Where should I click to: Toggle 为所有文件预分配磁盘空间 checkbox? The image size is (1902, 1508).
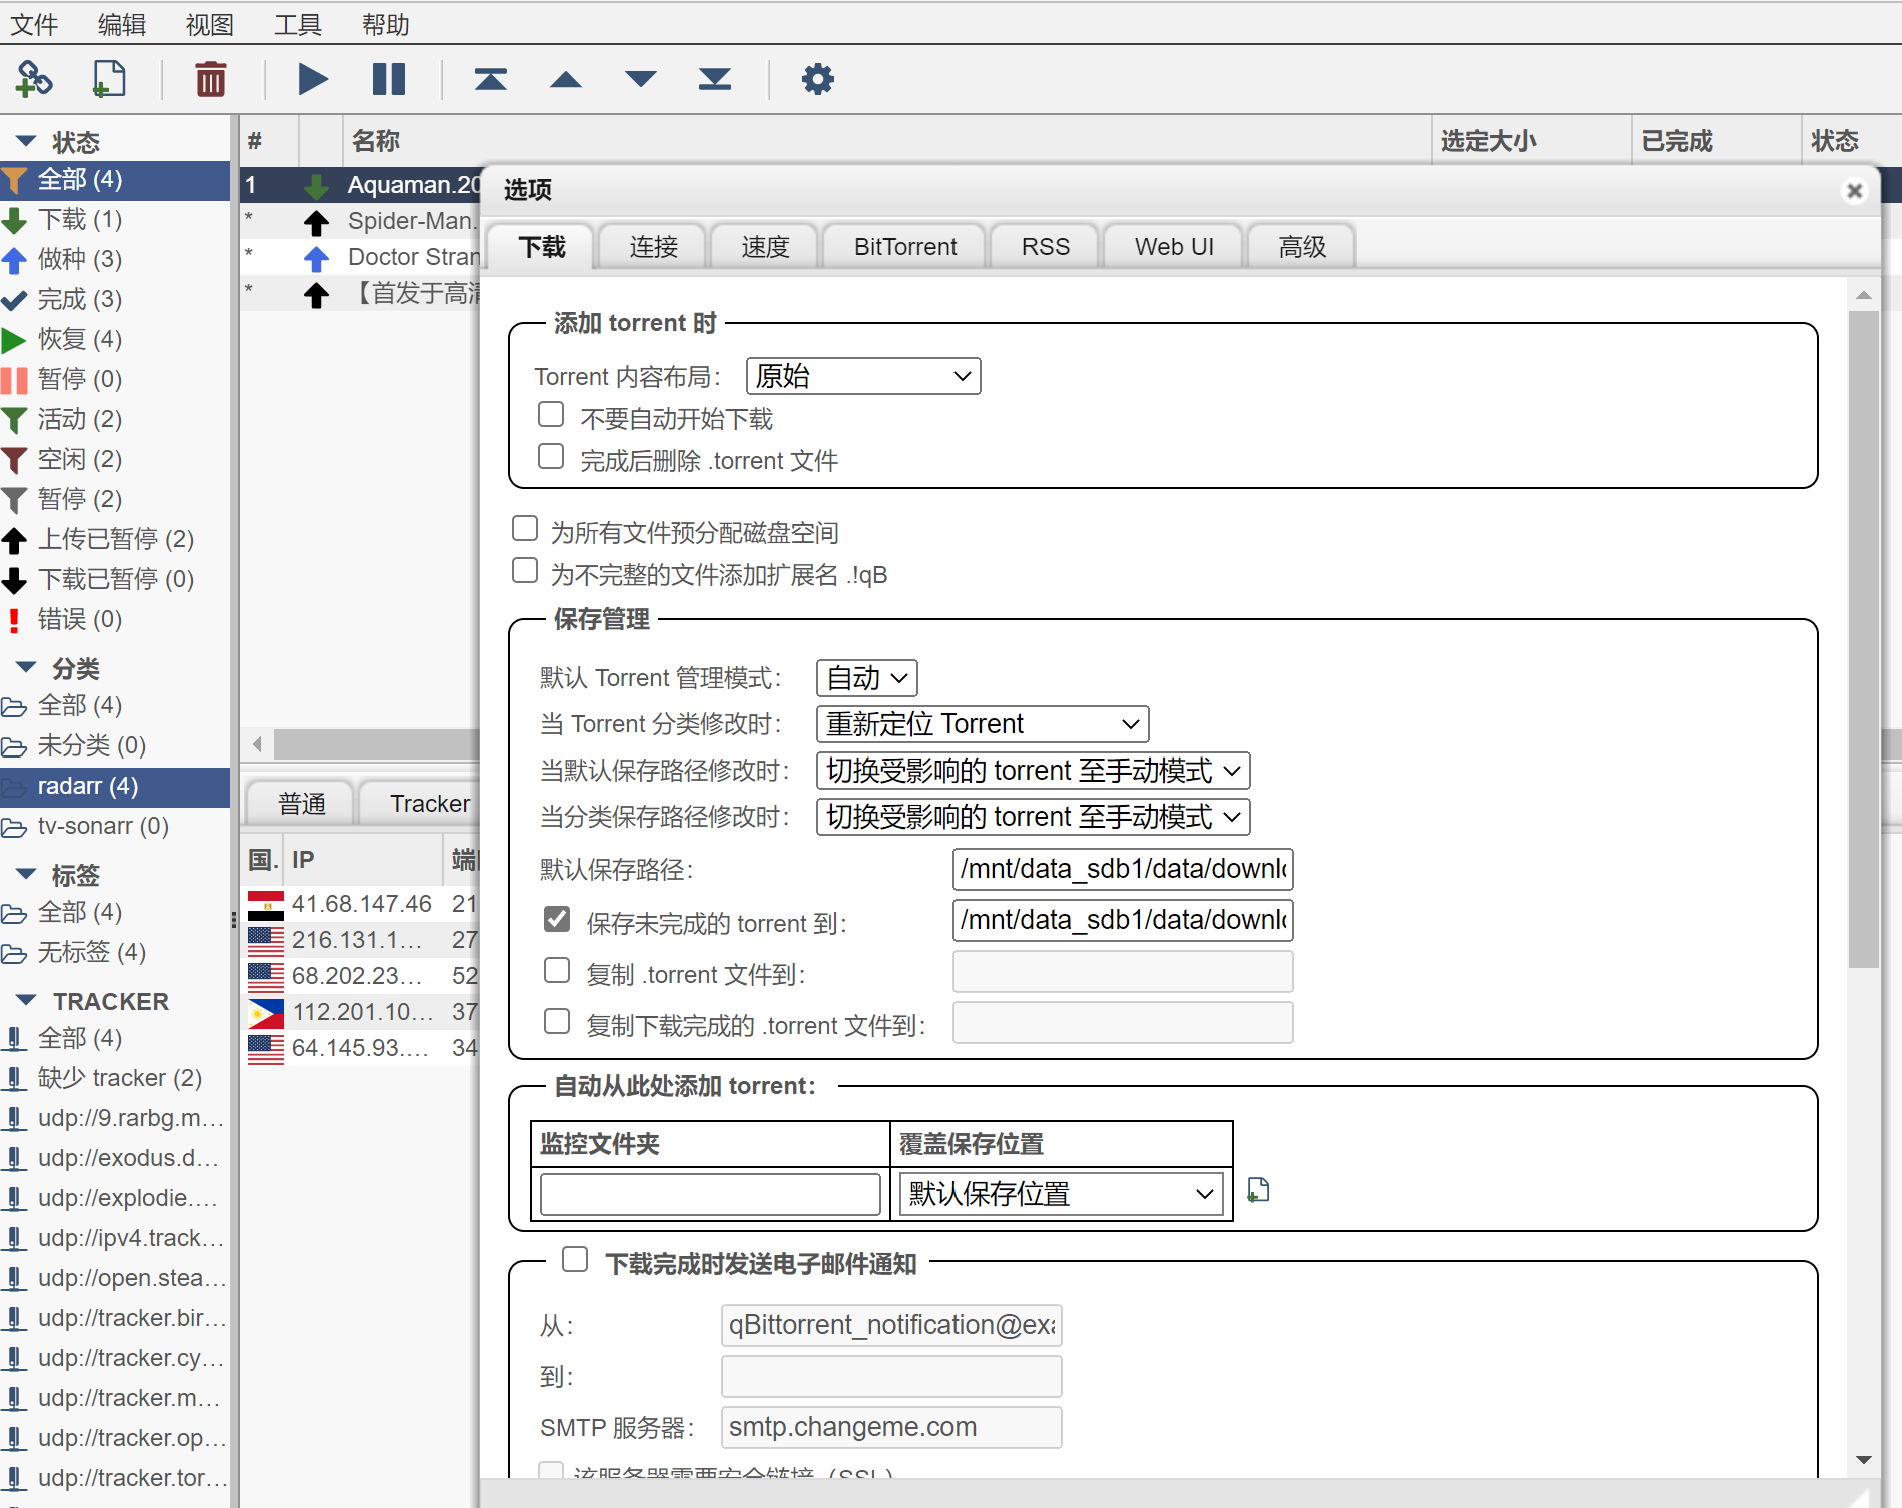525,529
